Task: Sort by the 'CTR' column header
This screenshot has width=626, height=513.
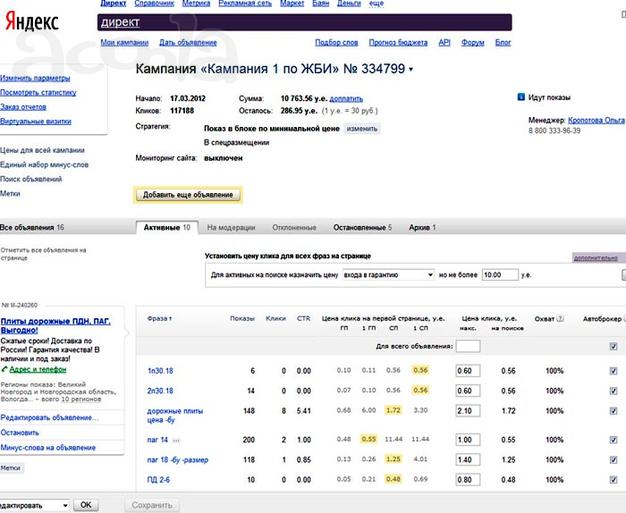Action: click(x=303, y=319)
